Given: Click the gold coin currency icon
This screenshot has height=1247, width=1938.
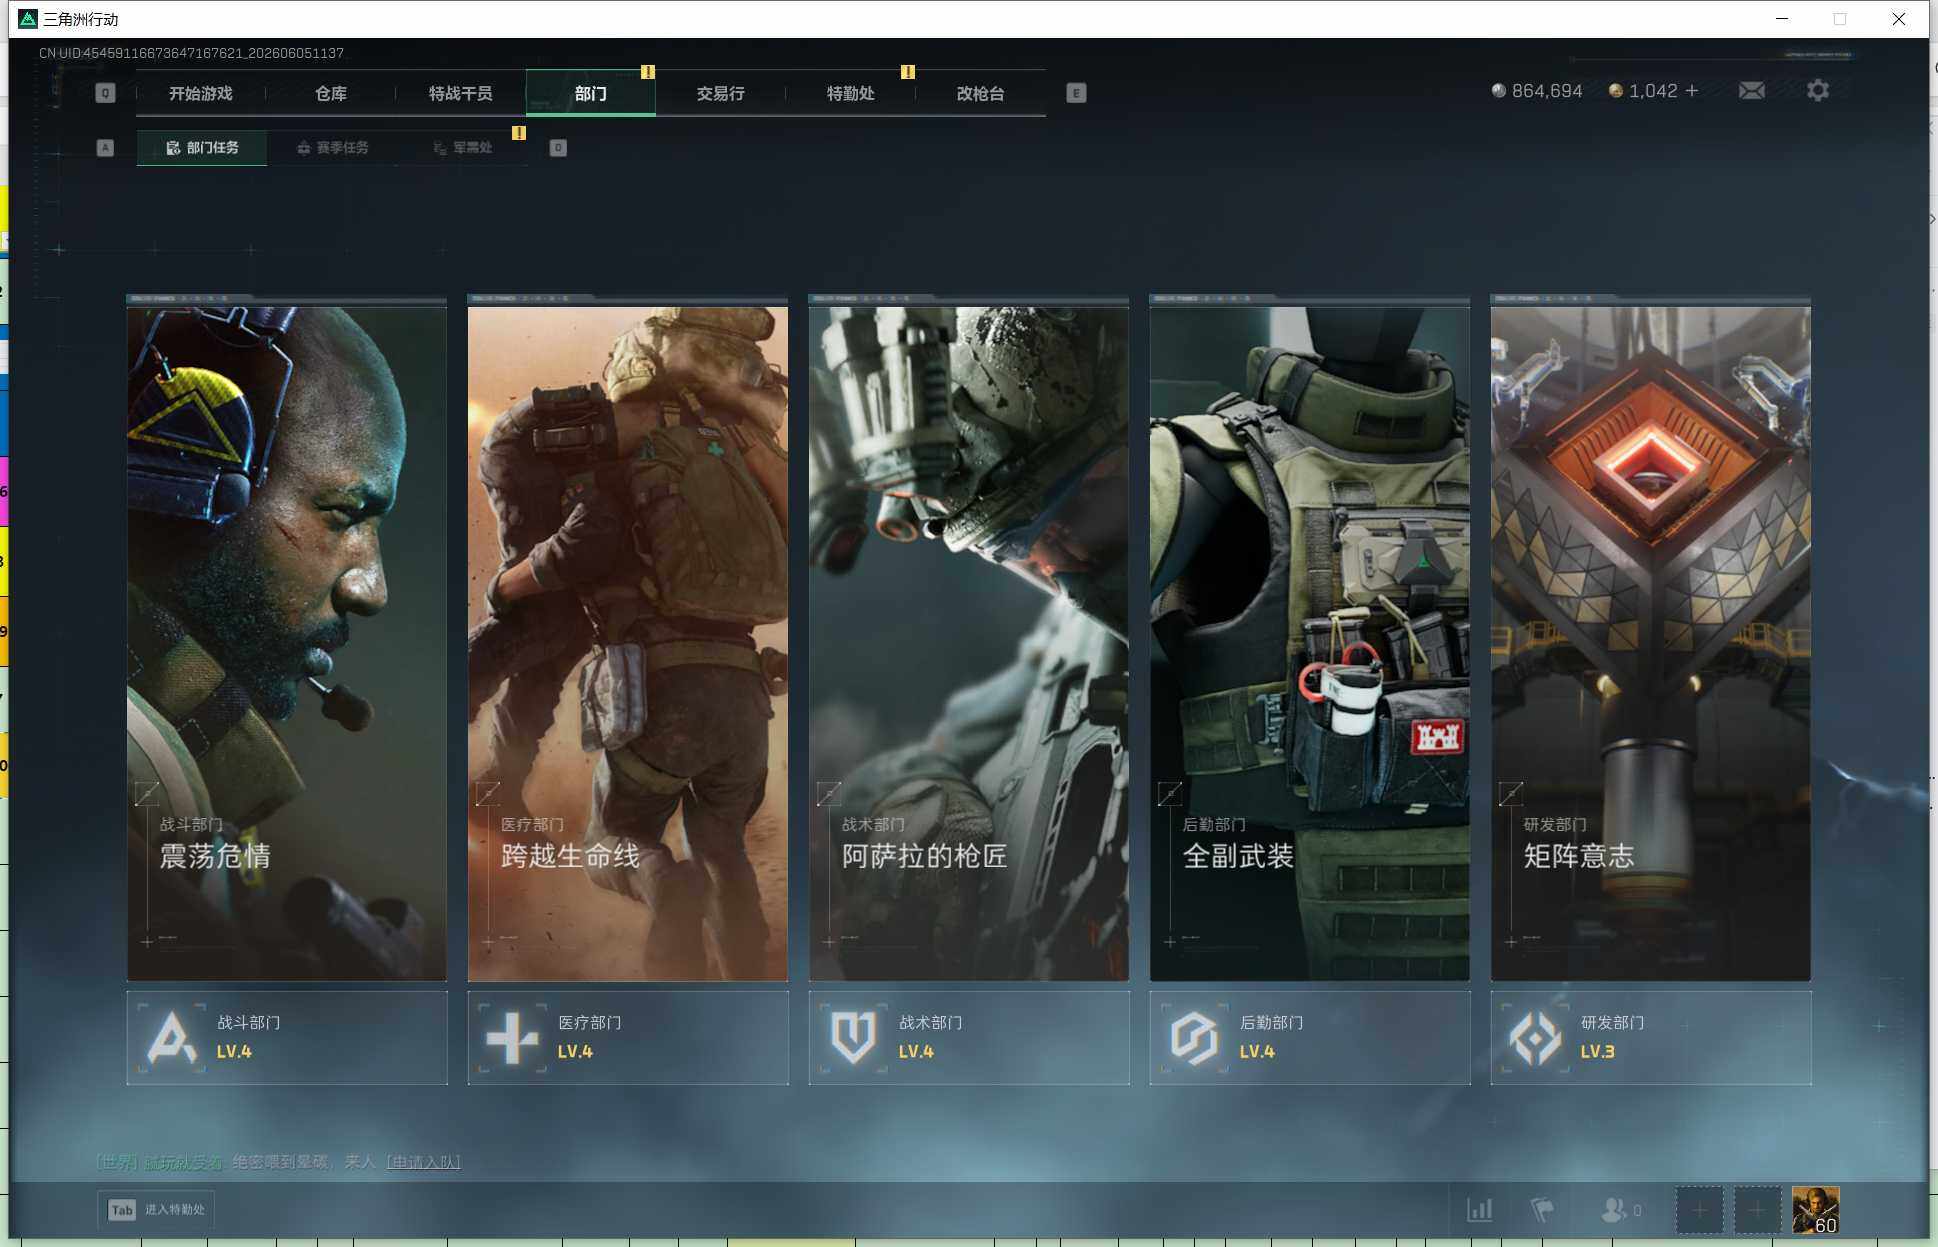Looking at the screenshot, I should click(1615, 91).
